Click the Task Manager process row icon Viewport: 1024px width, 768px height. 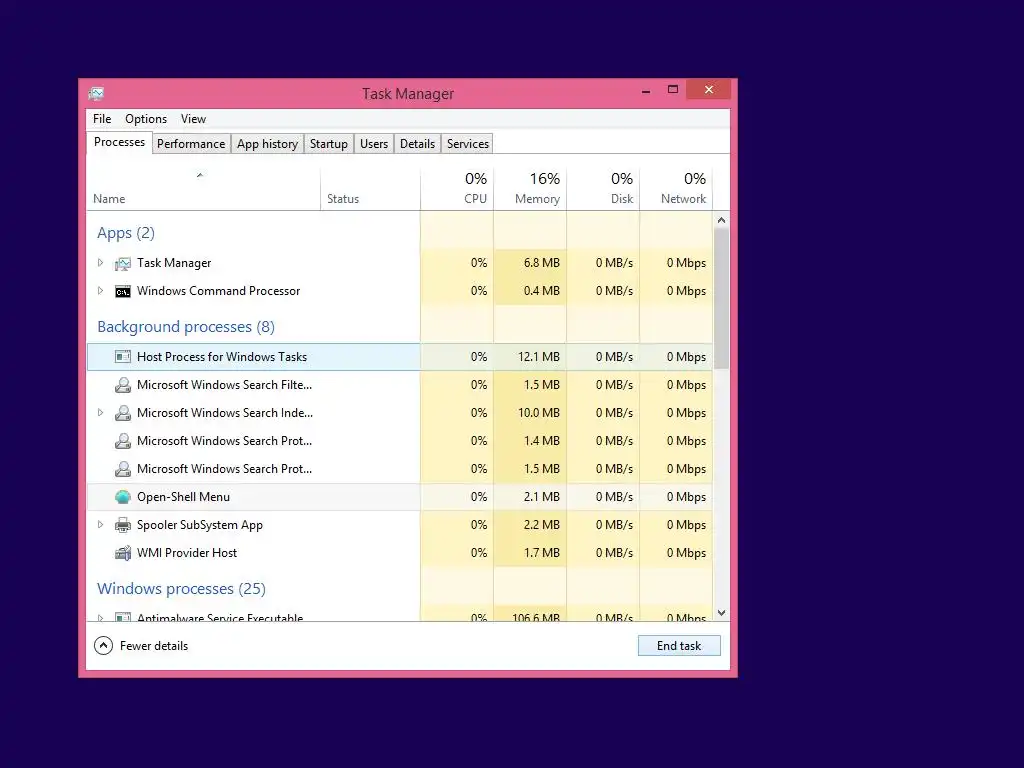[123, 263]
